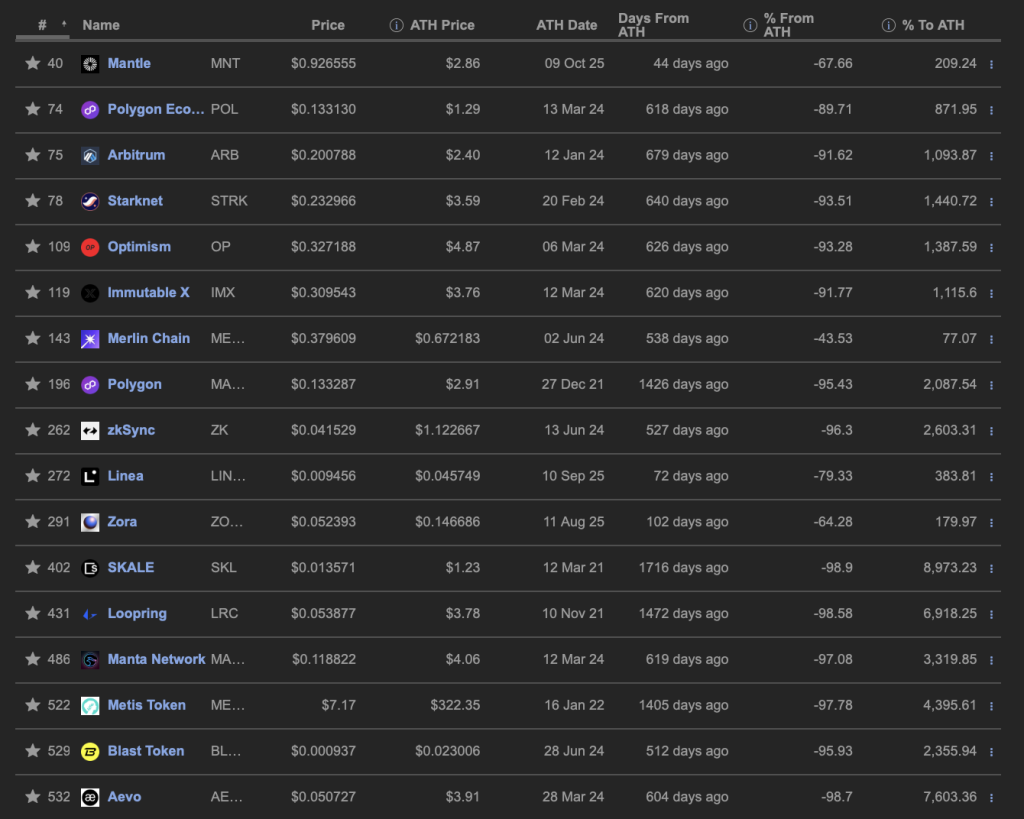Image resolution: width=1024 pixels, height=819 pixels.
Task: Open the Merlin Chain coin link
Action: pyautogui.click(x=148, y=339)
